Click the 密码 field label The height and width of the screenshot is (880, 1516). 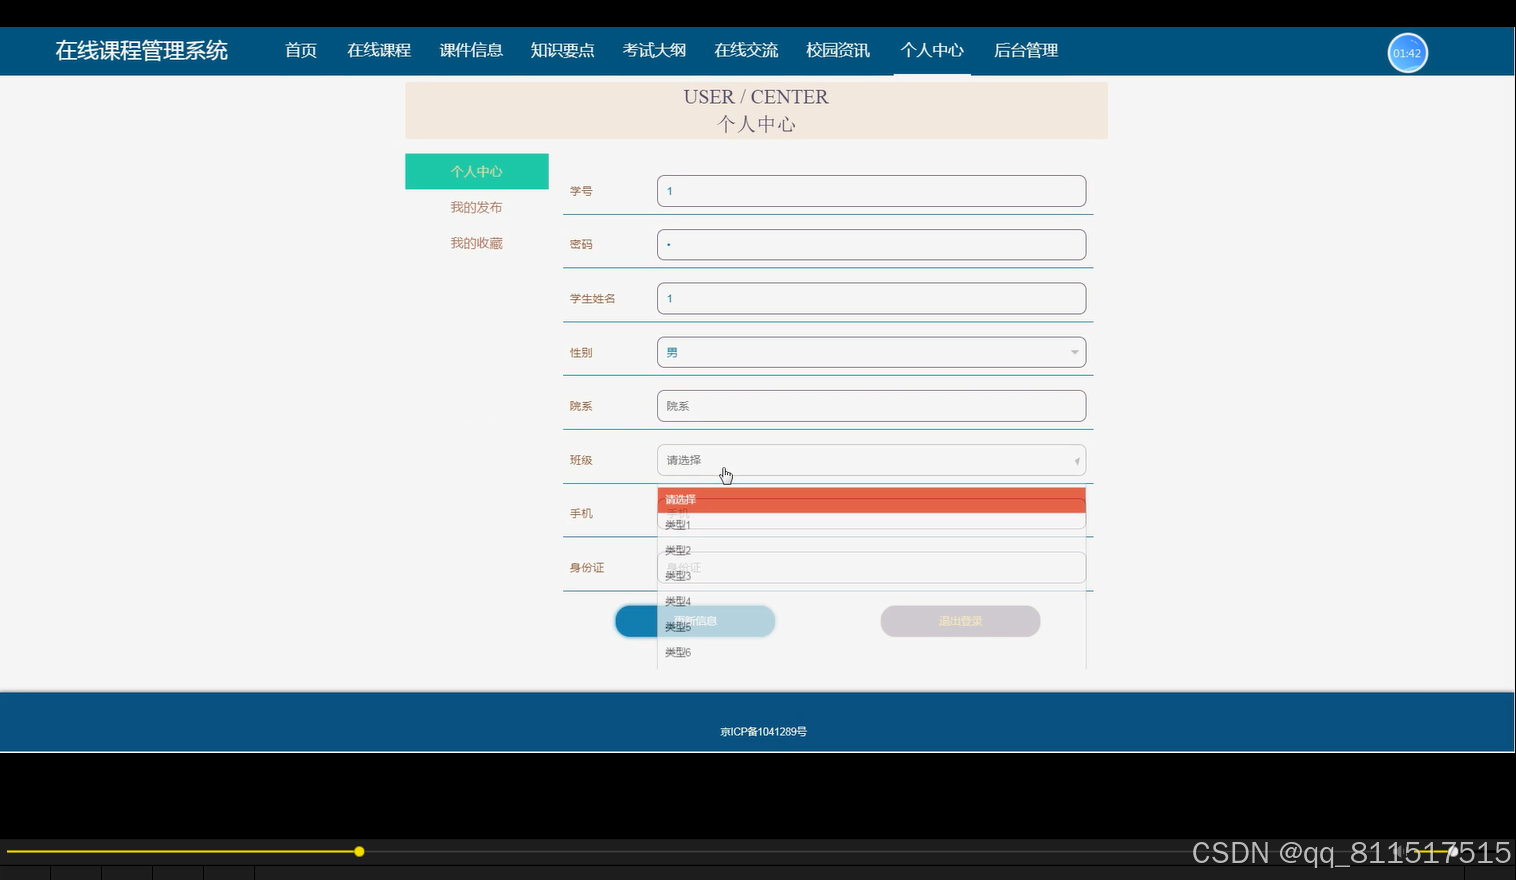[x=581, y=245]
